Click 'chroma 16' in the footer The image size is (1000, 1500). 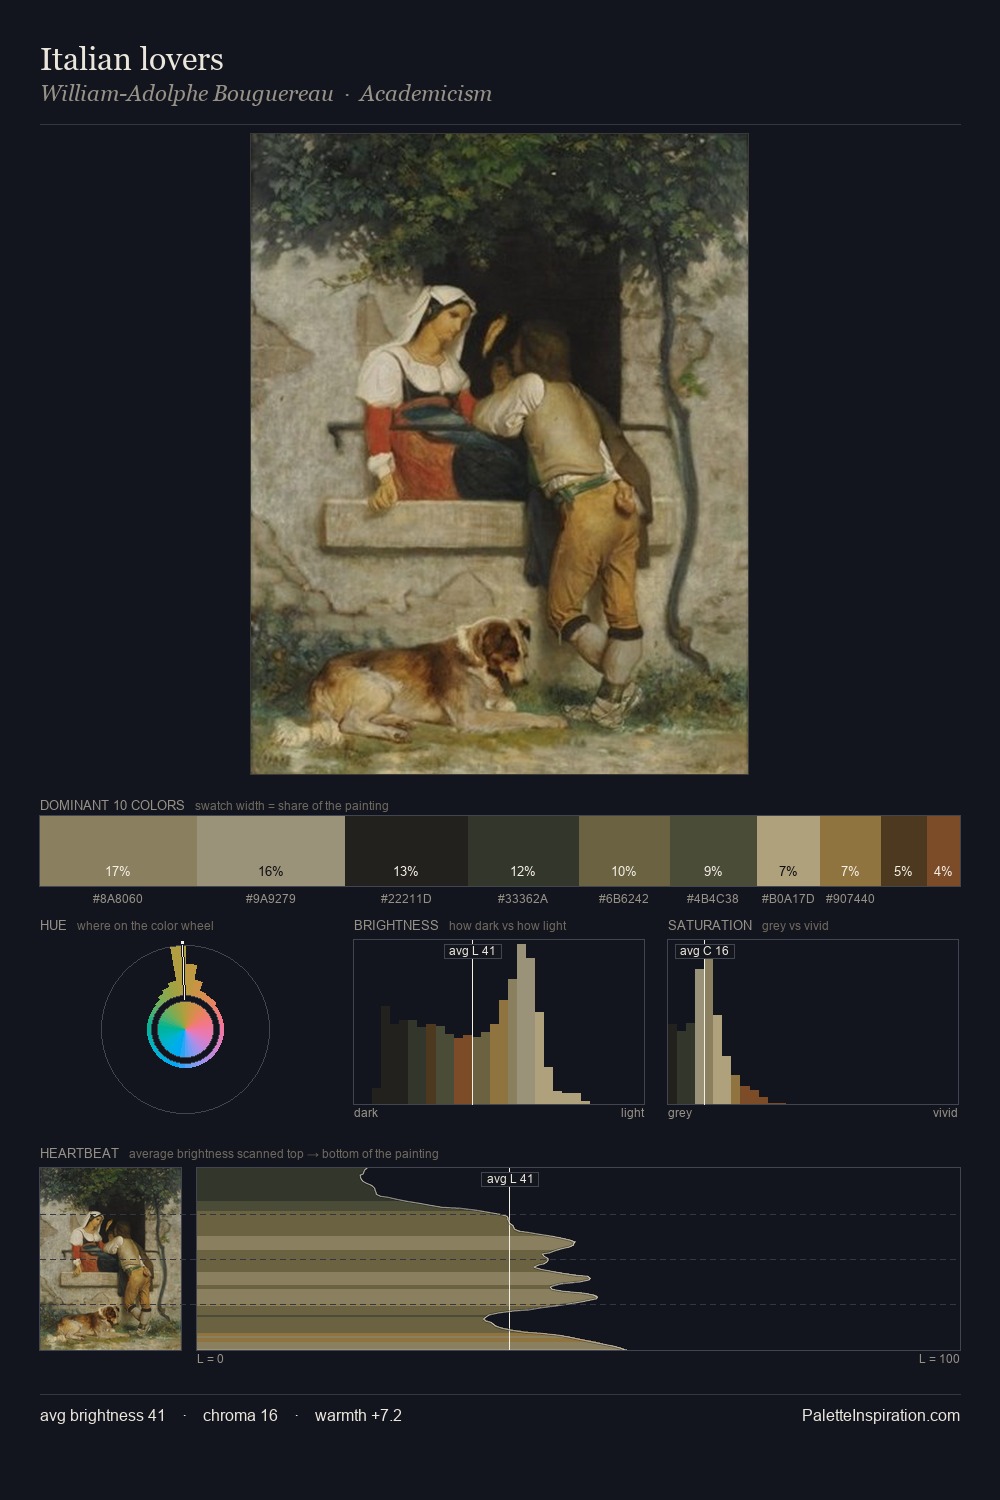pyautogui.click(x=240, y=1415)
